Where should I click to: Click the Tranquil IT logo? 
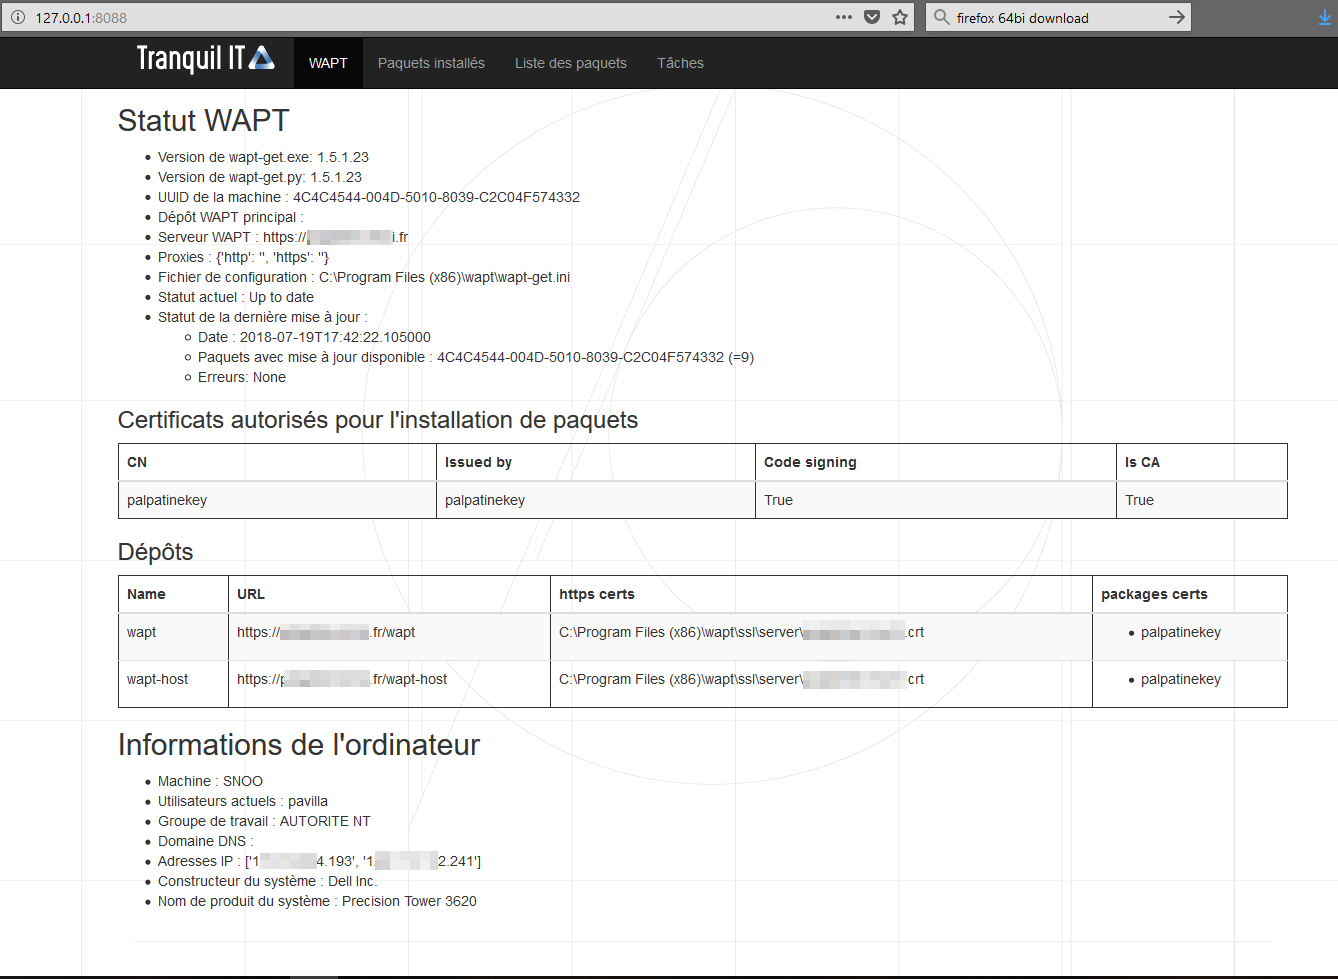[x=206, y=59]
